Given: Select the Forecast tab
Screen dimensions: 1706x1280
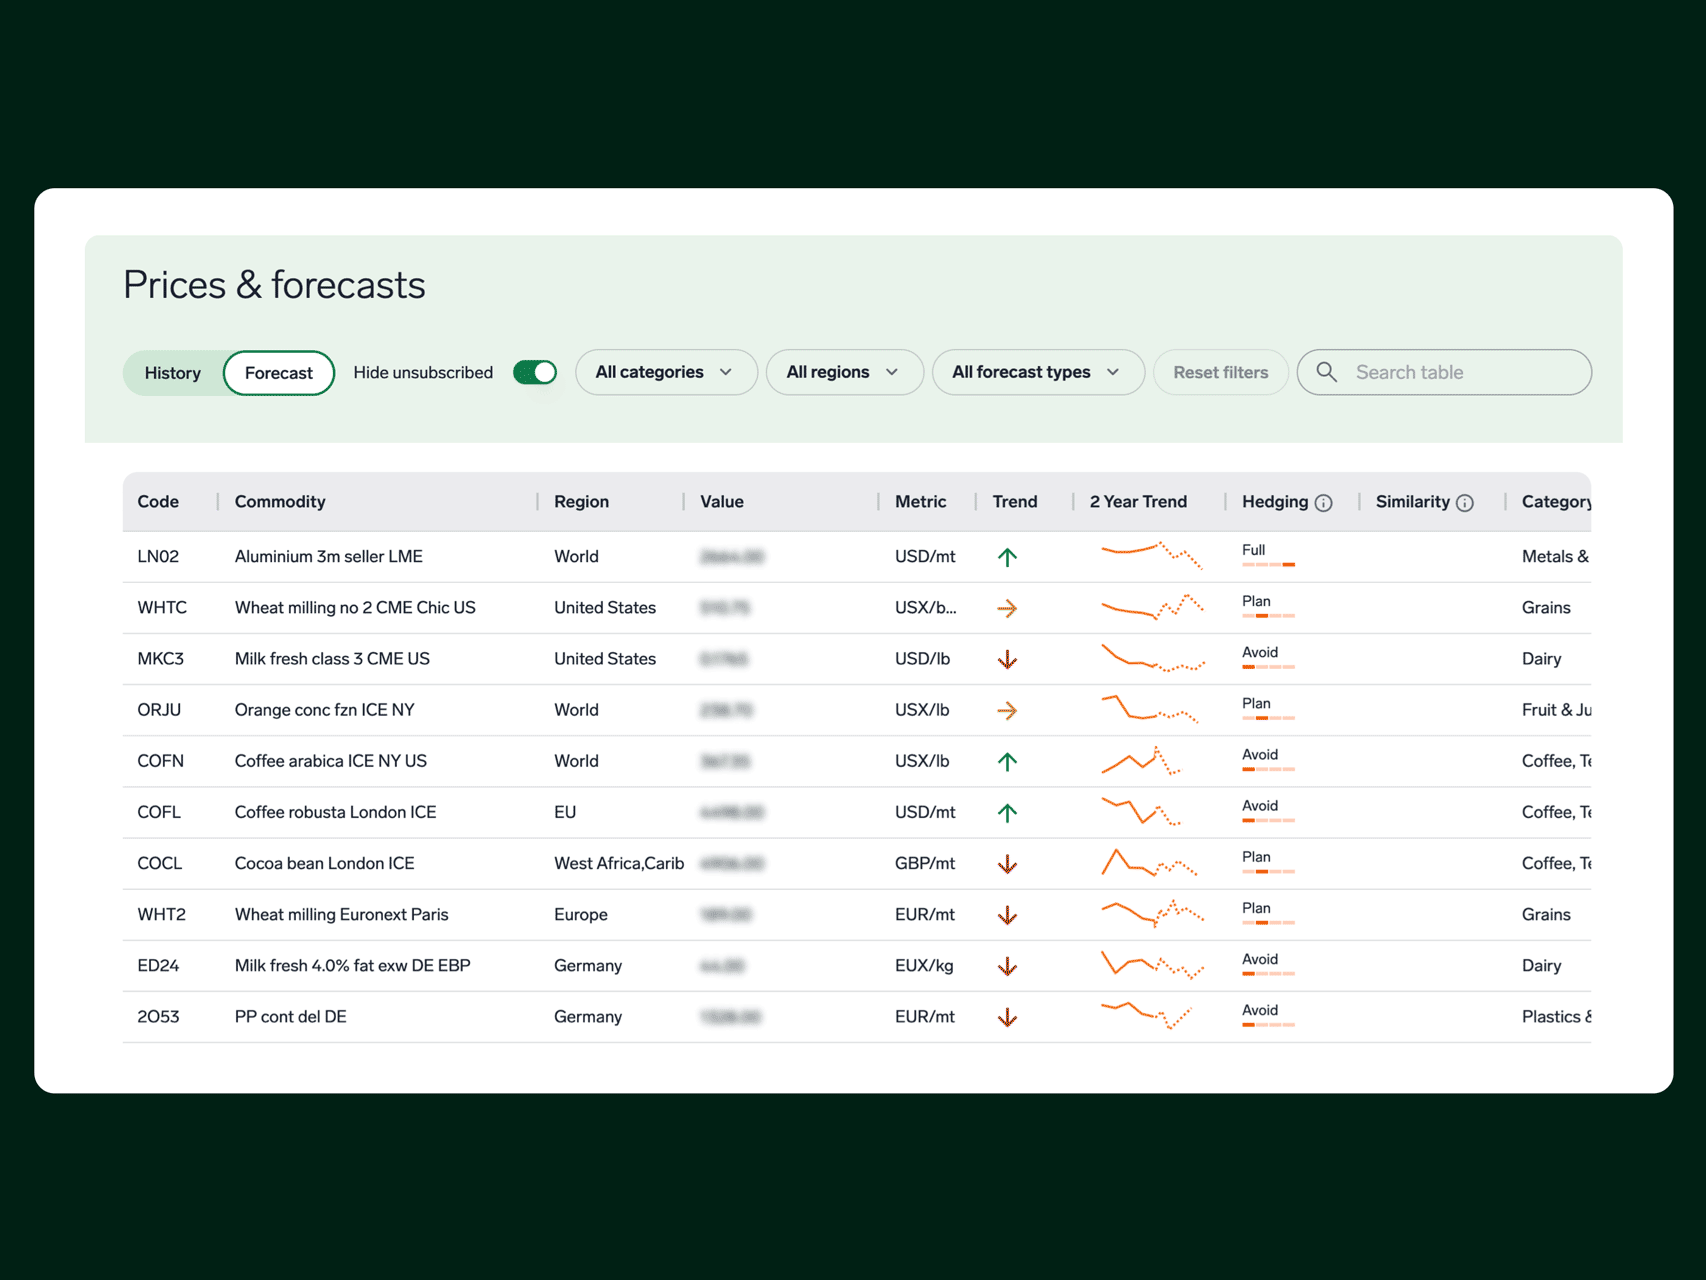Looking at the screenshot, I should (278, 373).
